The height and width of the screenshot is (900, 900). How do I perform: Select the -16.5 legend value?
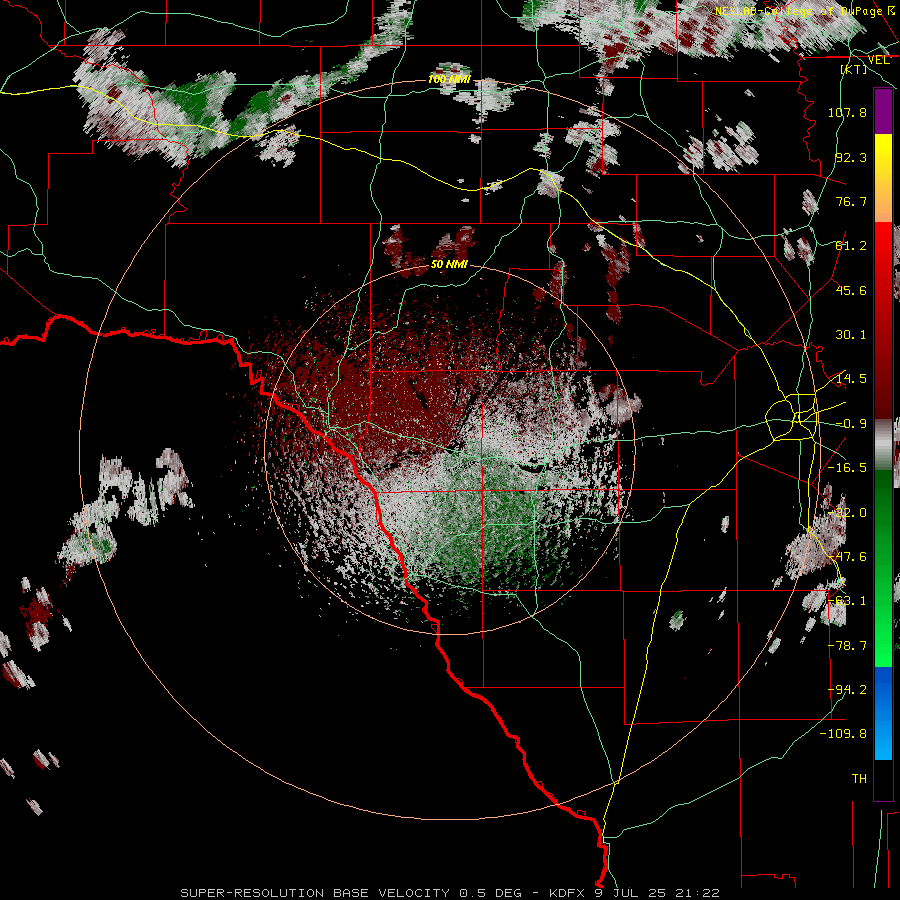pyautogui.click(x=847, y=468)
